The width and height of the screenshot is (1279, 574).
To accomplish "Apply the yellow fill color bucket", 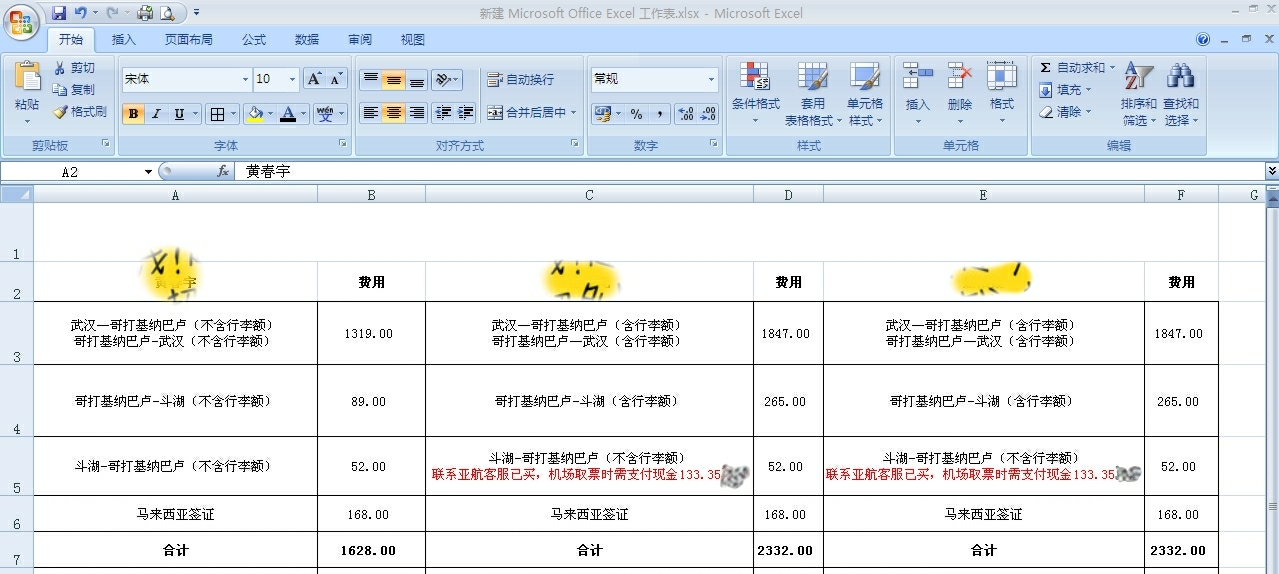I will pos(255,114).
